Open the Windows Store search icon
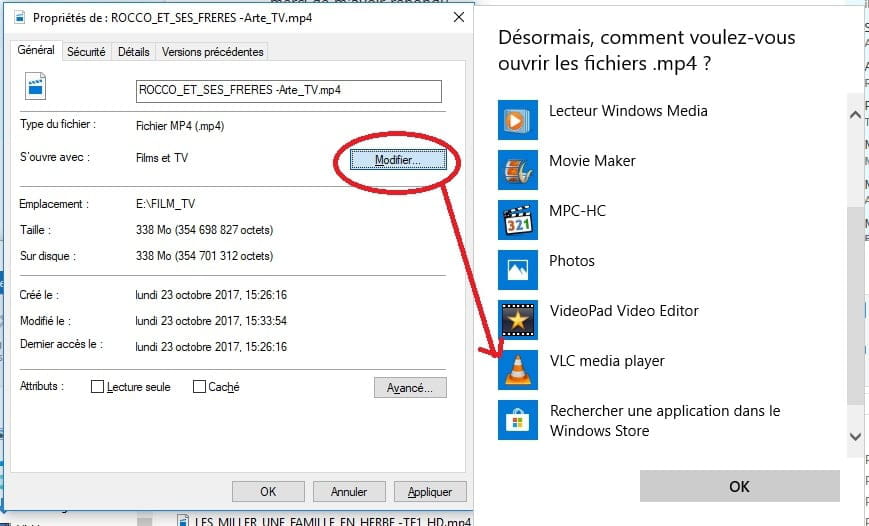 (x=518, y=420)
